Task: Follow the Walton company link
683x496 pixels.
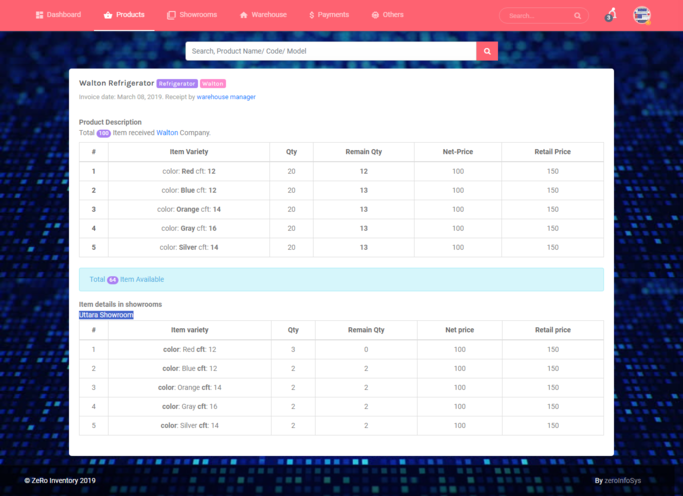Action: (x=166, y=132)
